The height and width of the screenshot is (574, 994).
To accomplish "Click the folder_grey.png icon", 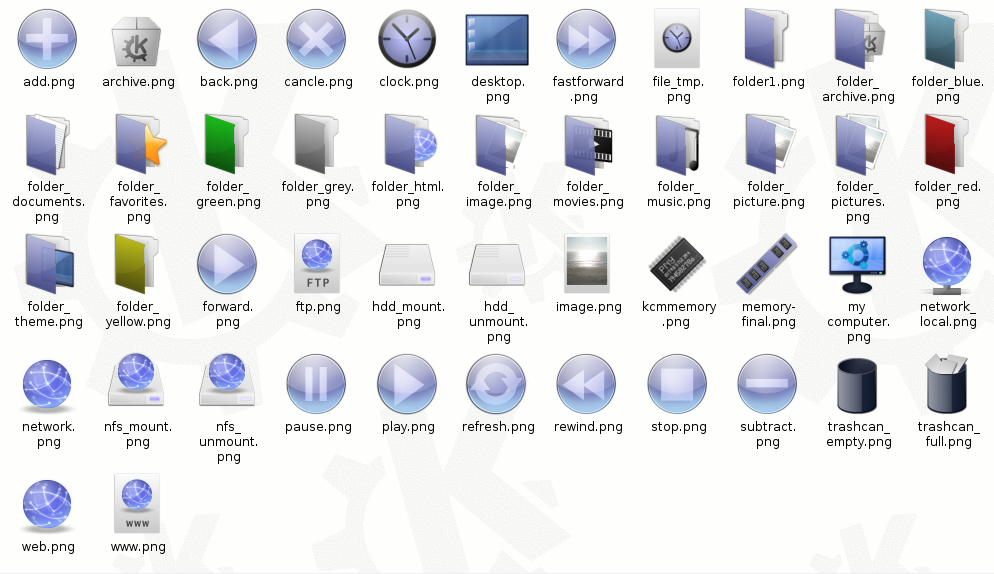I will coord(316,145).
